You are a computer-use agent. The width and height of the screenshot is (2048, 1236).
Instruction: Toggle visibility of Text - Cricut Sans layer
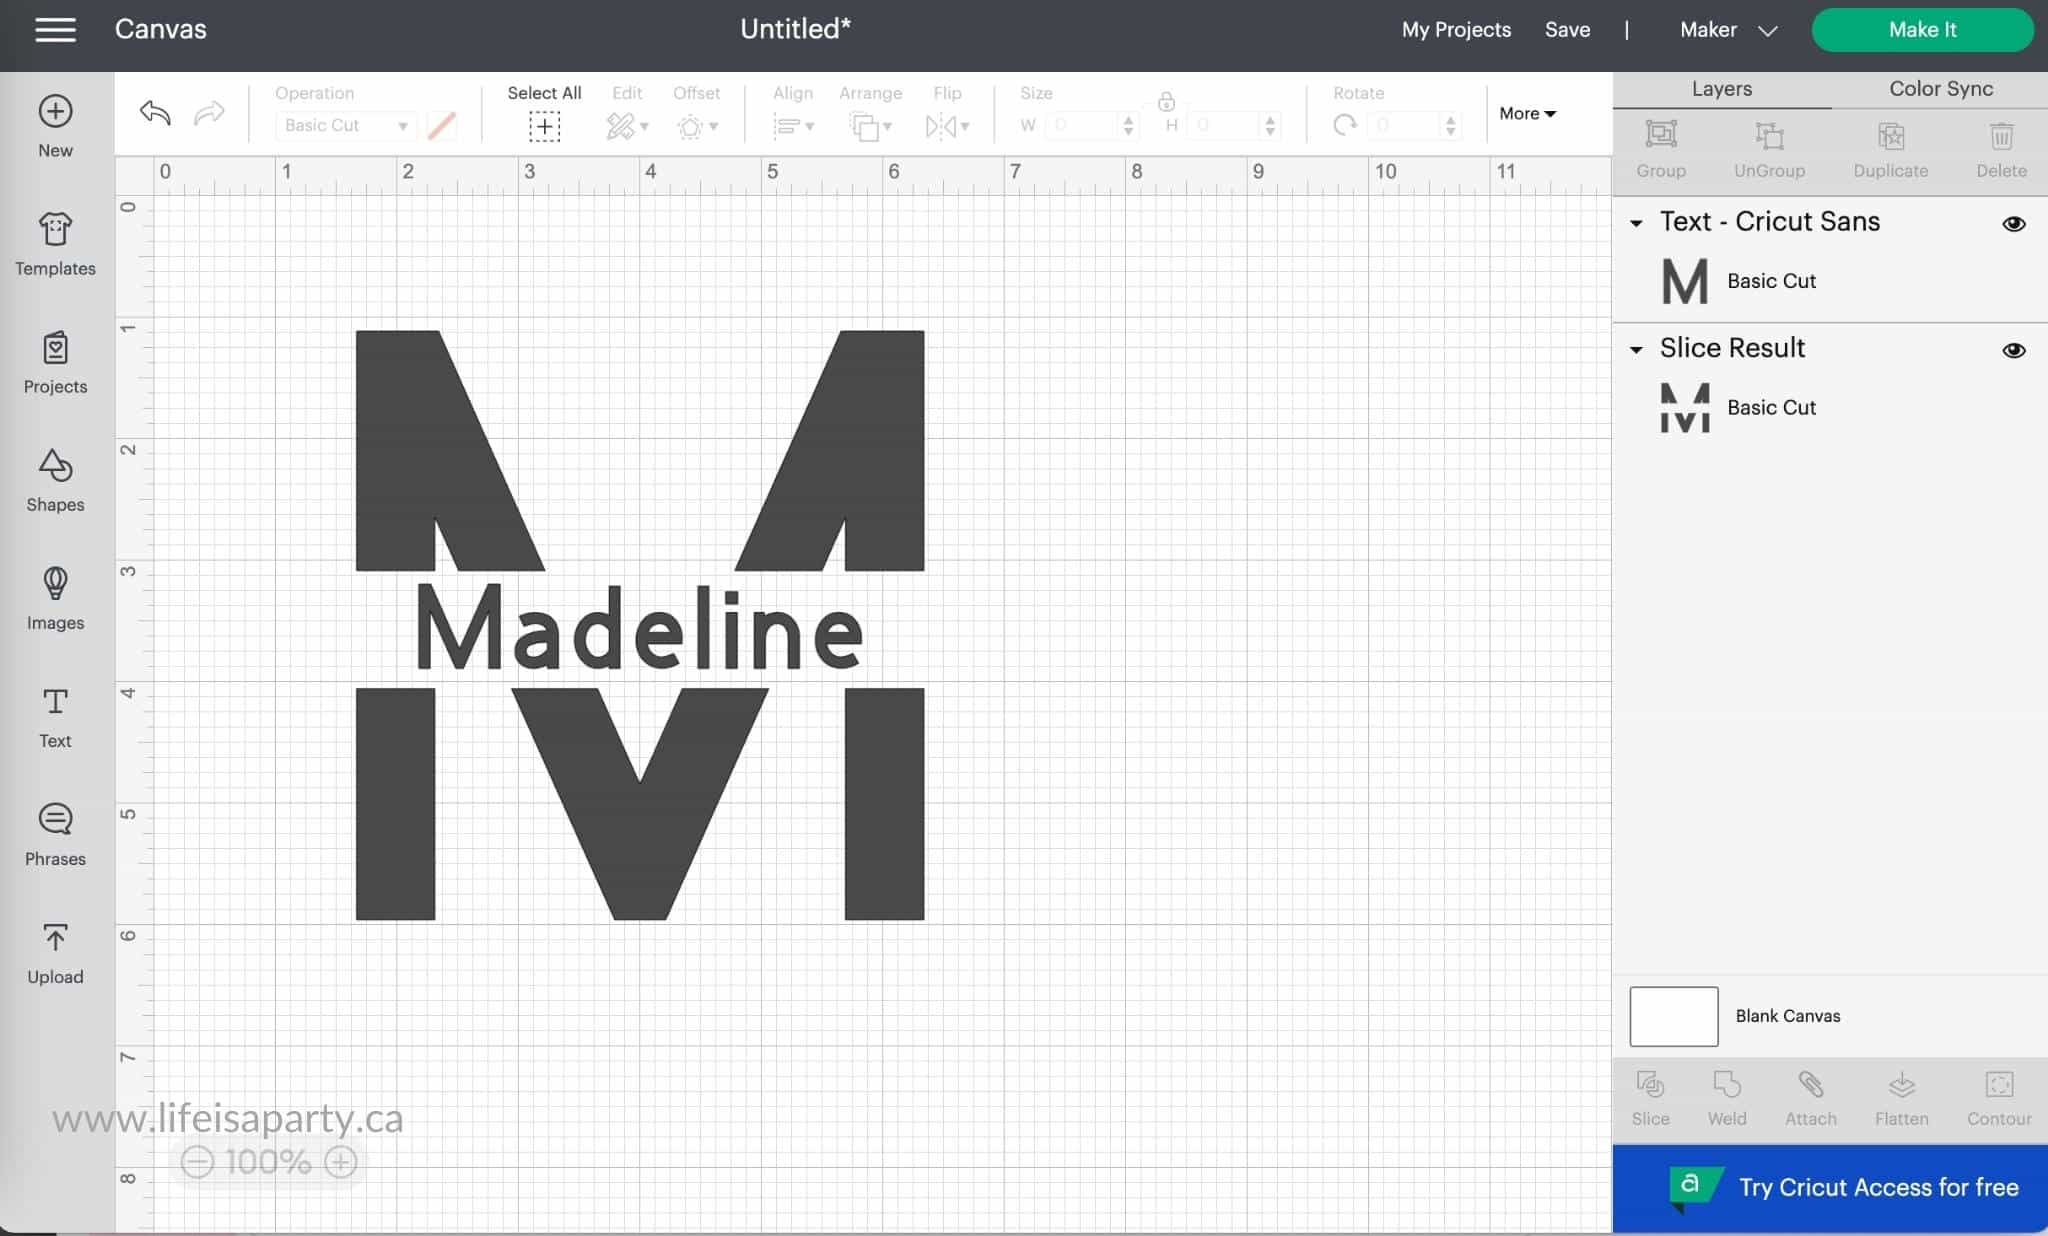tap(2016, 222)
